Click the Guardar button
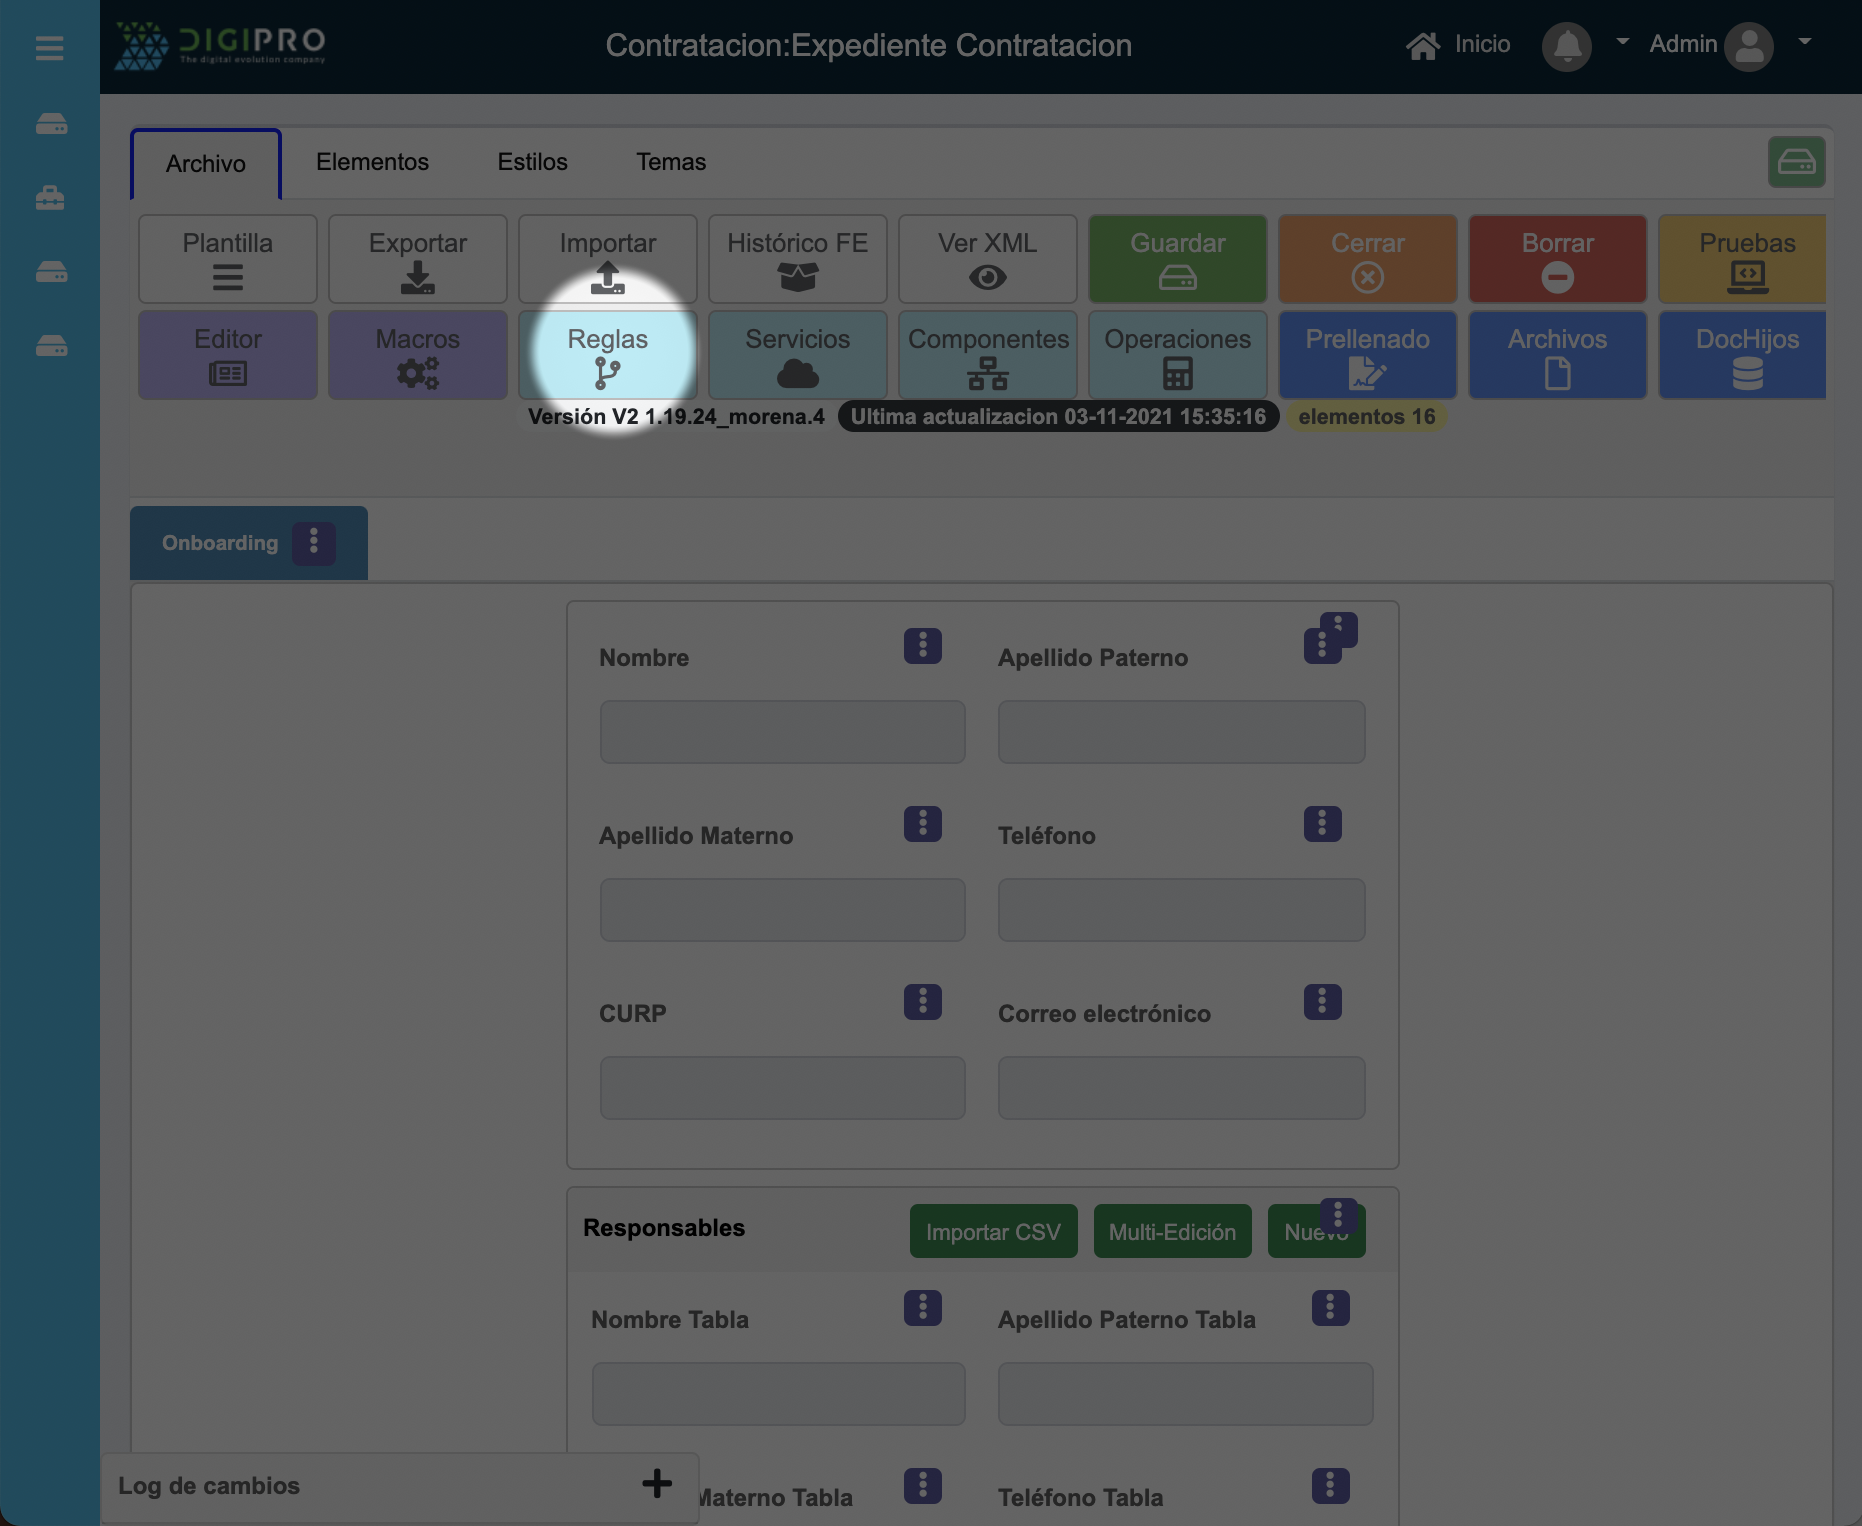 pos(1177,259)
